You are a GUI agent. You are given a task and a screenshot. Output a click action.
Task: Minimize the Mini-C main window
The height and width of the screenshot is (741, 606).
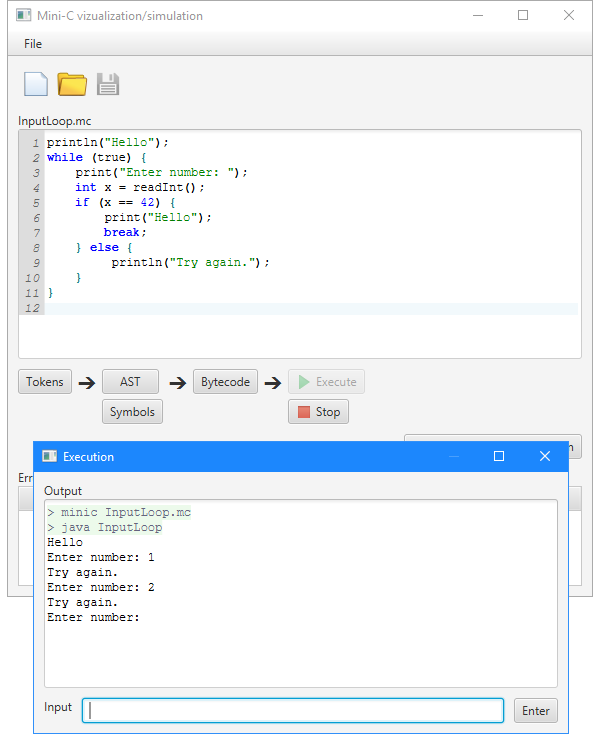point(478,16)
